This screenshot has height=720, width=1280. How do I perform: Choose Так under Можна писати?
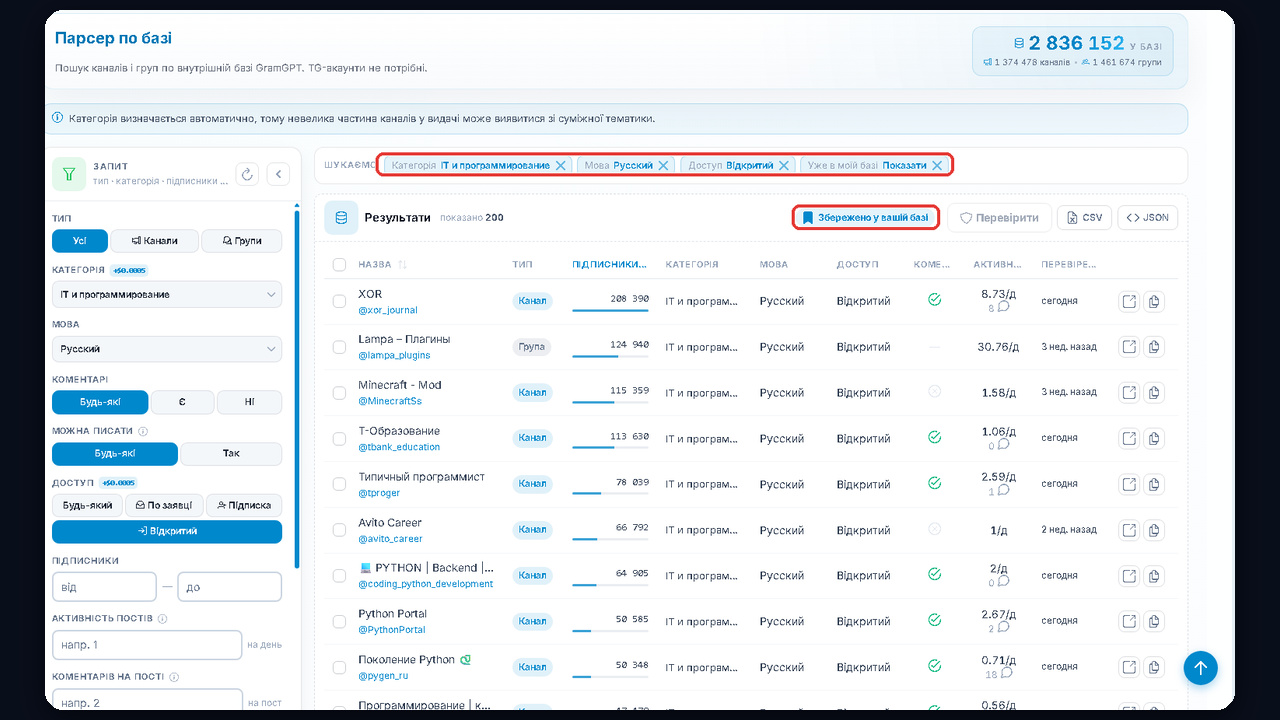pos(231,454)
